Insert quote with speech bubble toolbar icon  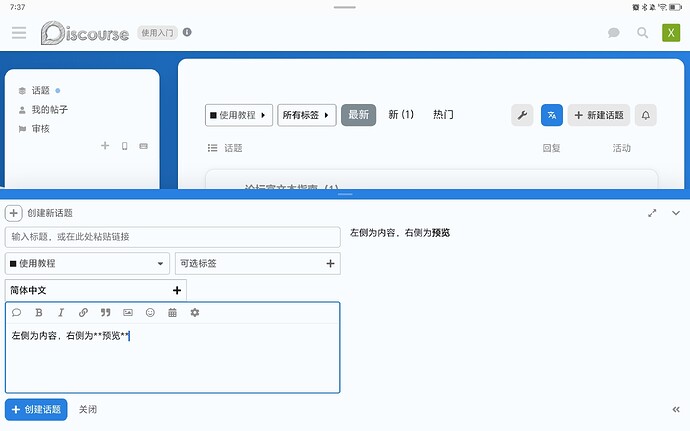[x=17, y=313]
